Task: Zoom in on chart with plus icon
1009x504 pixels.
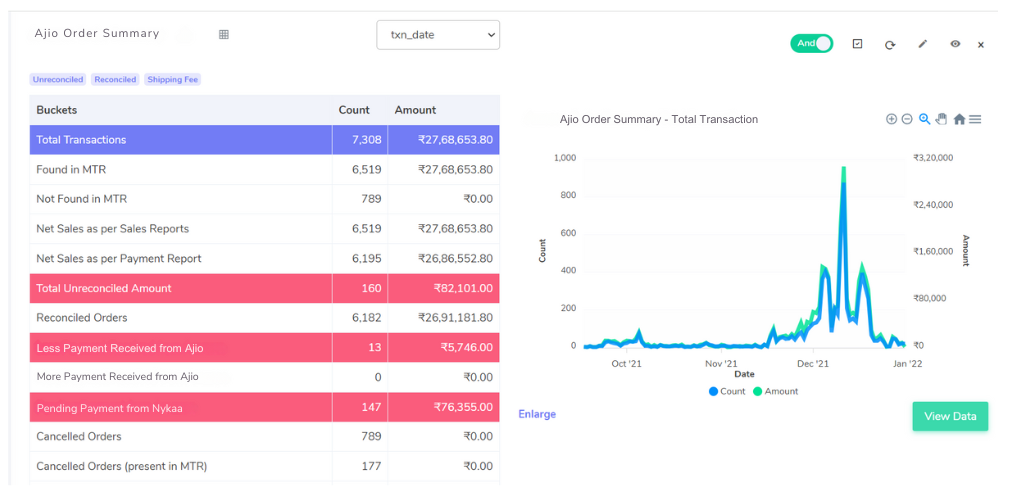Action: coord(891,119)
